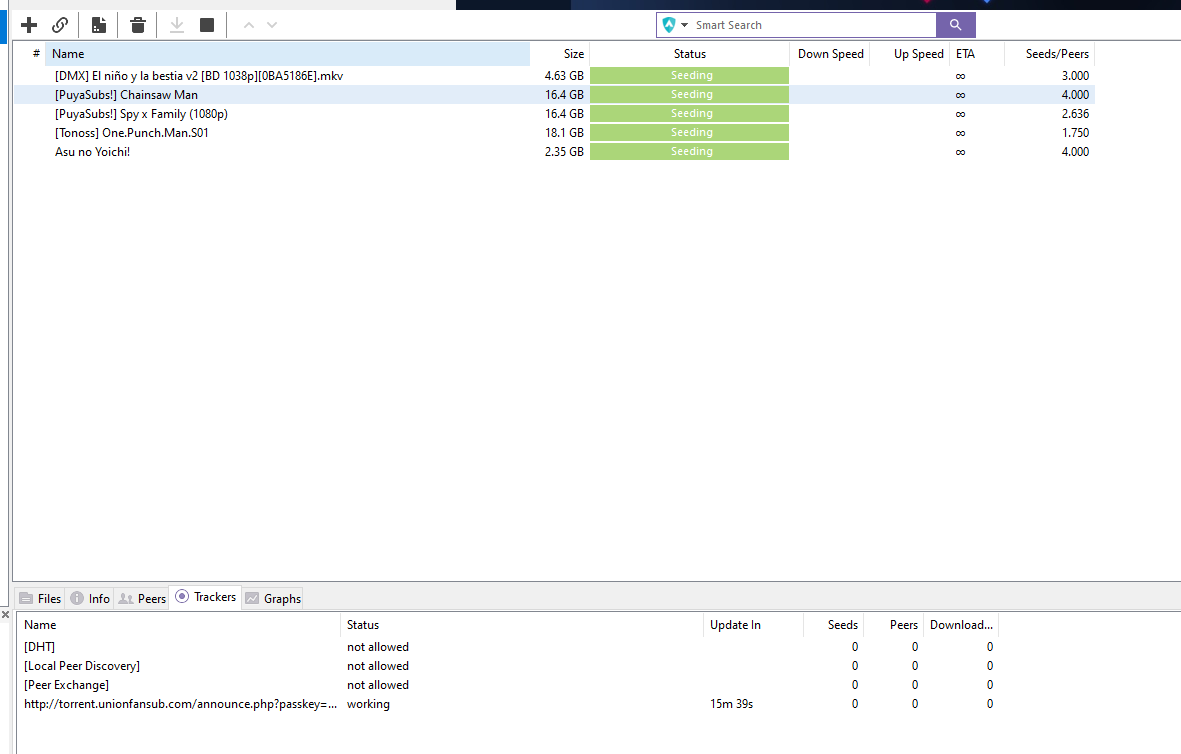Sort by Seeds/Peers column header
Viewport: 1181px width, 754px height.
tap(1049, 54)
